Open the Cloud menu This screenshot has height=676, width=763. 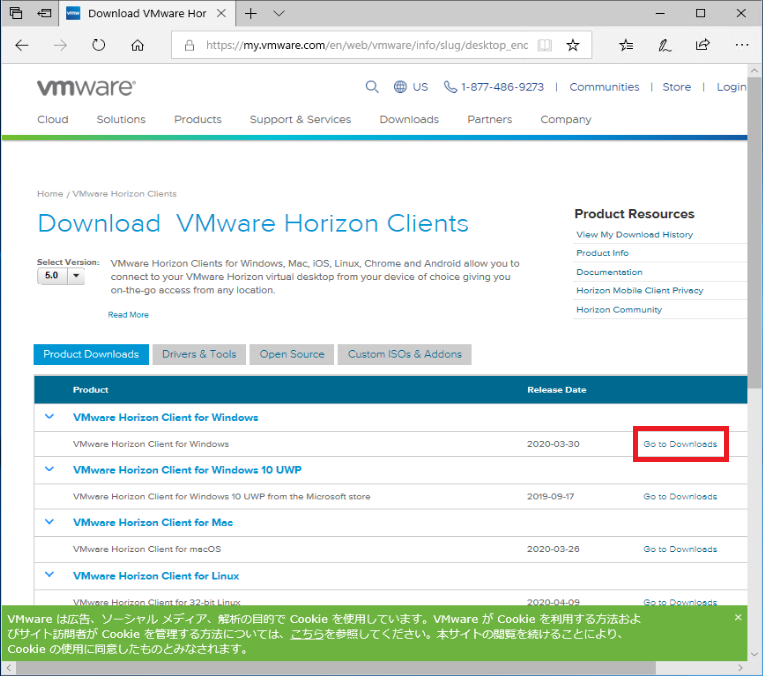(53, 119)
